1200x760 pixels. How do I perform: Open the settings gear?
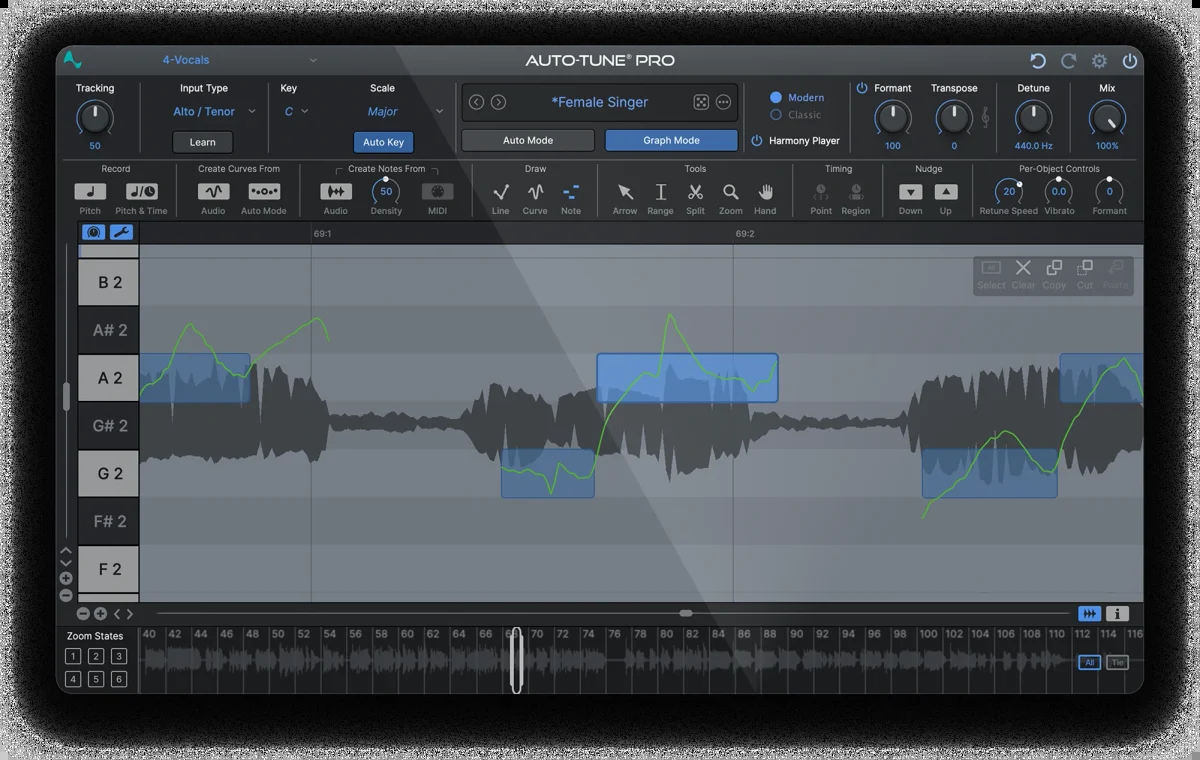1099,61
